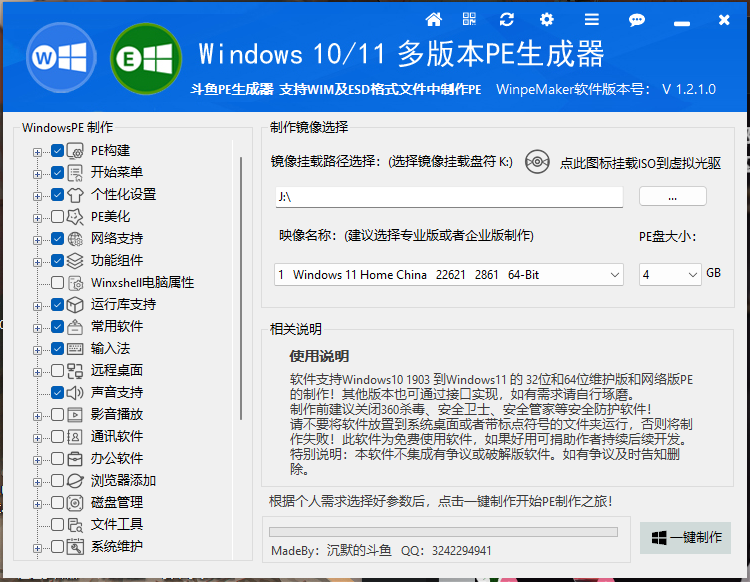
Task: Click the 网络支持 globe icon
Action: point(75,239)
